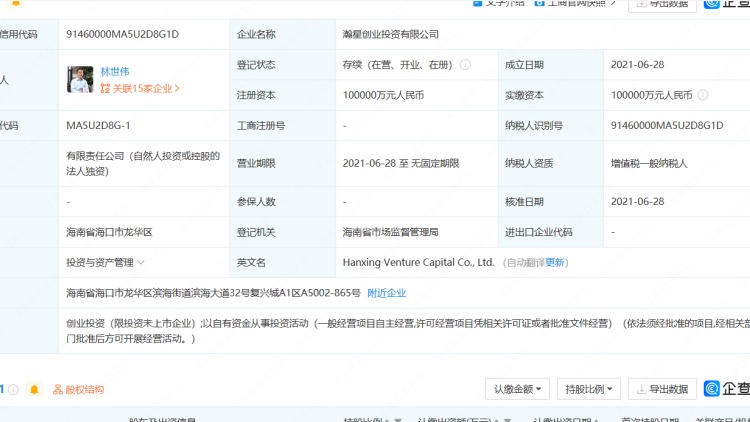
Task: Click 更新 link beside the English name
Action: [x=555, y=263]
